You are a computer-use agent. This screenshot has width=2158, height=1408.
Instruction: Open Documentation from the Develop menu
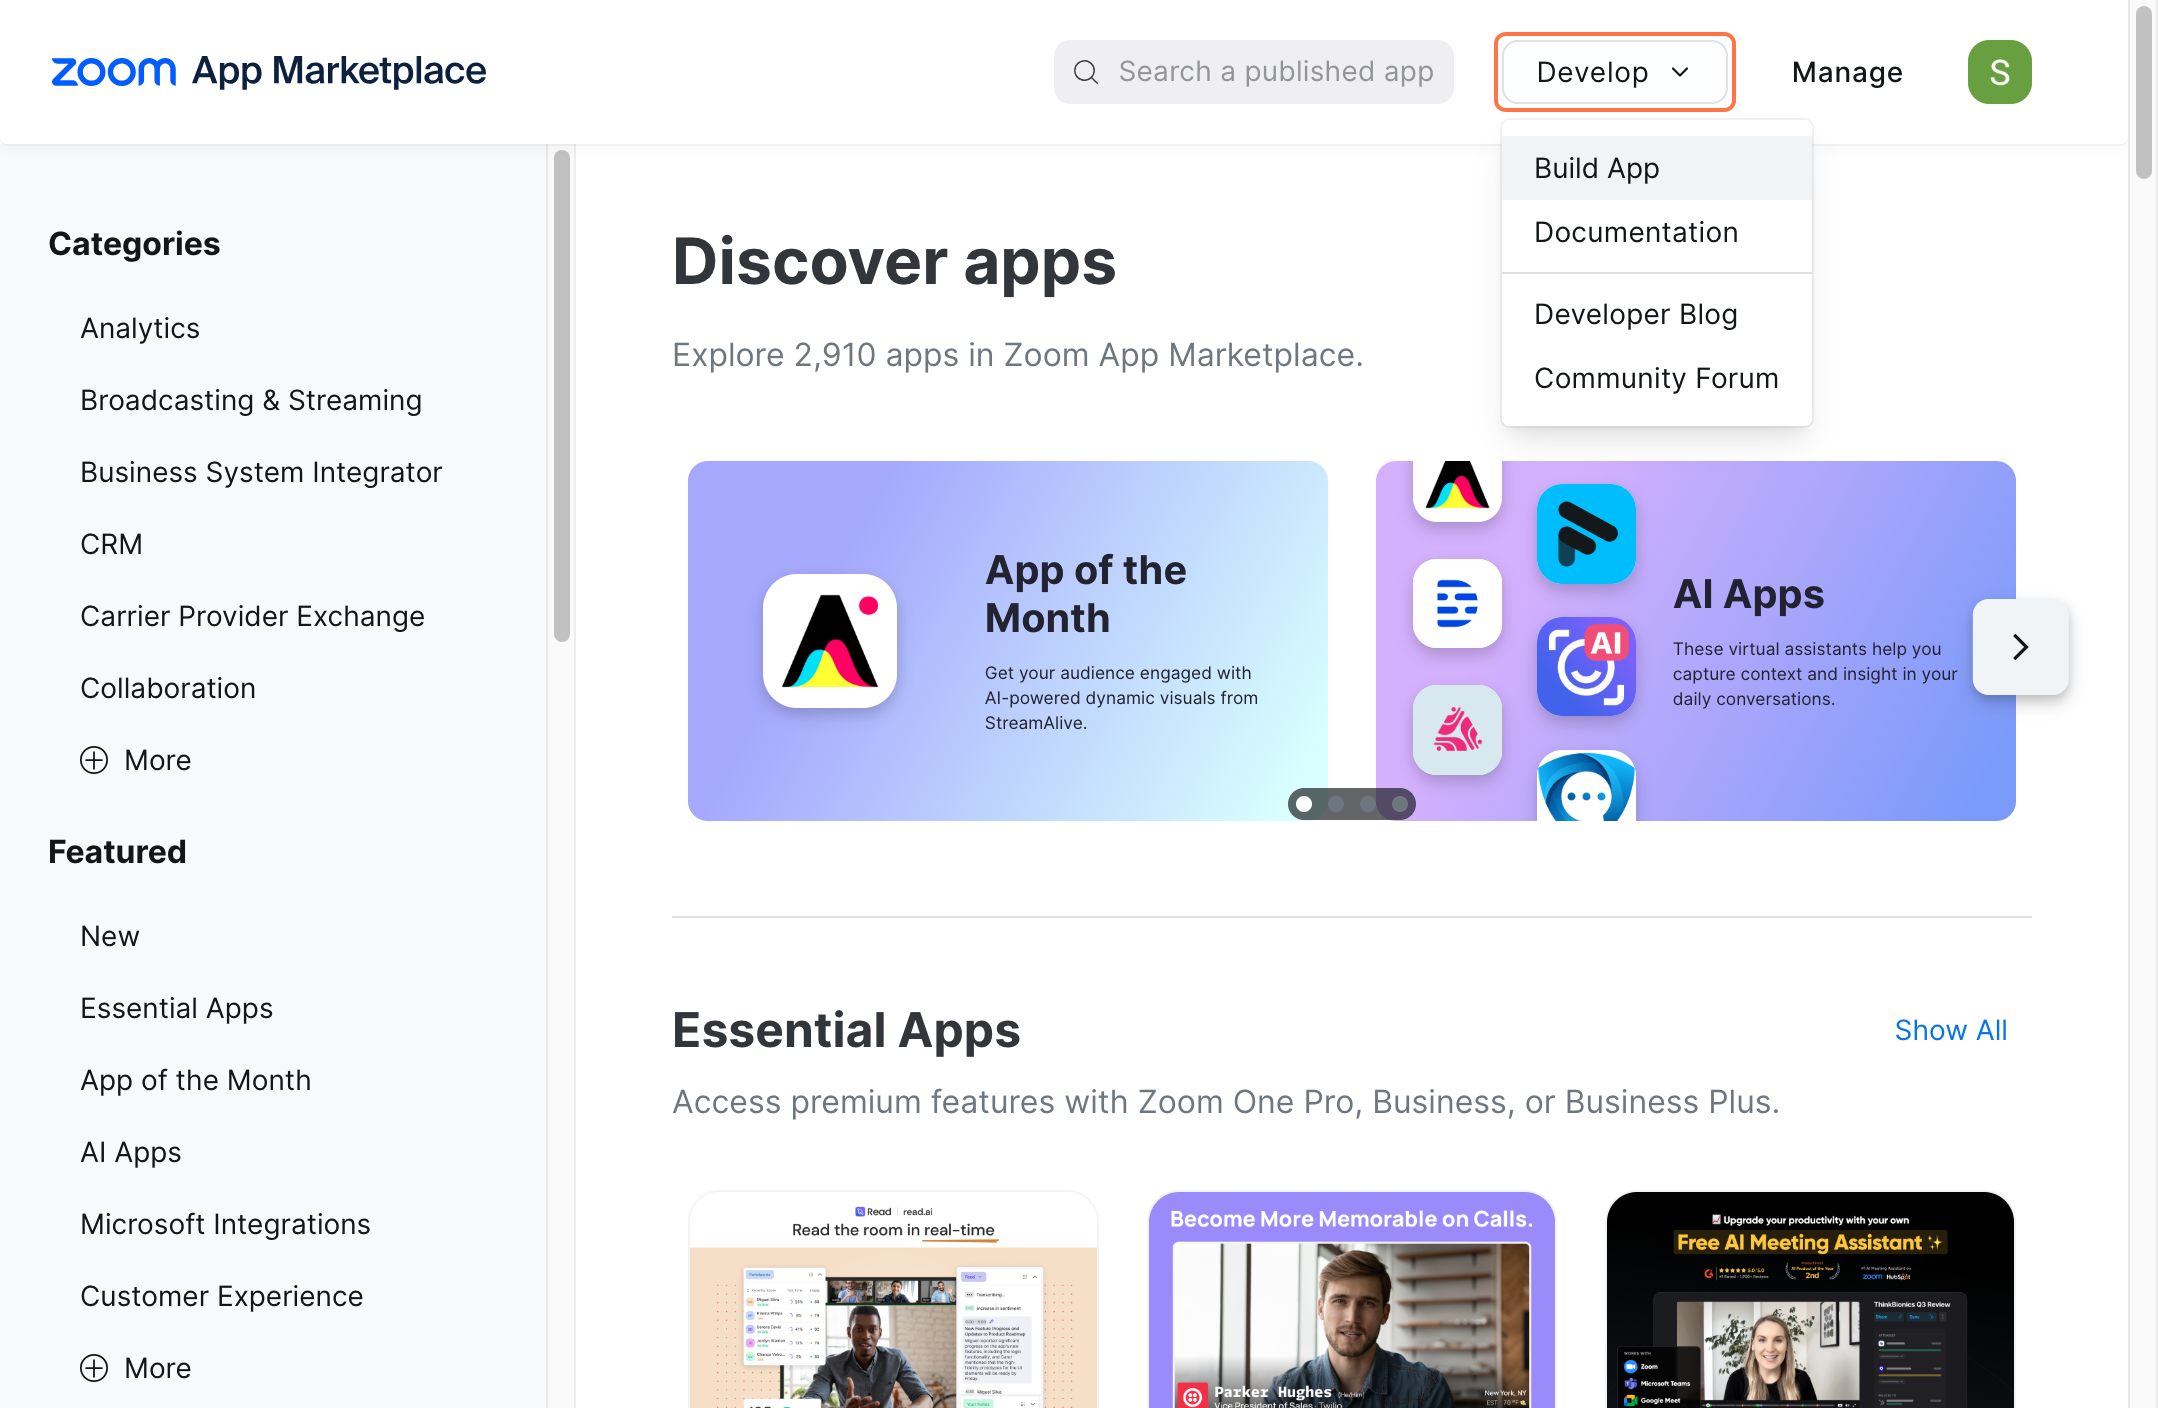tap(1656, 232)
